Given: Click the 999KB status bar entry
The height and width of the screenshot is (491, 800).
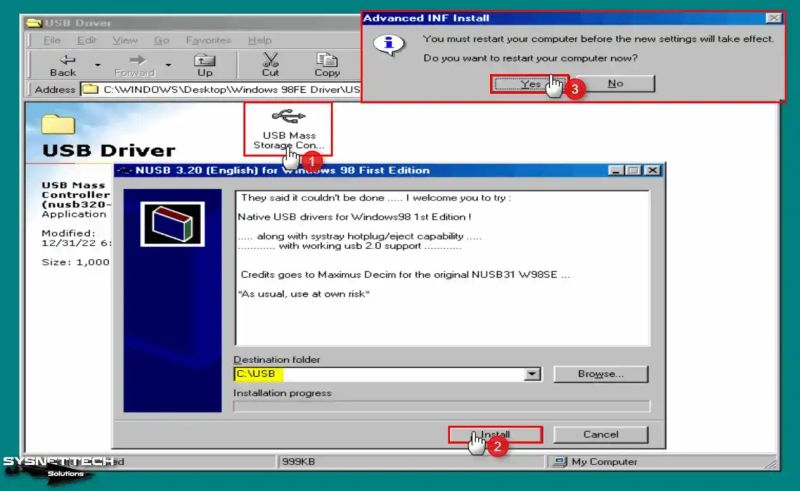Looking at the screenshot, I should (x=298, y=462).
